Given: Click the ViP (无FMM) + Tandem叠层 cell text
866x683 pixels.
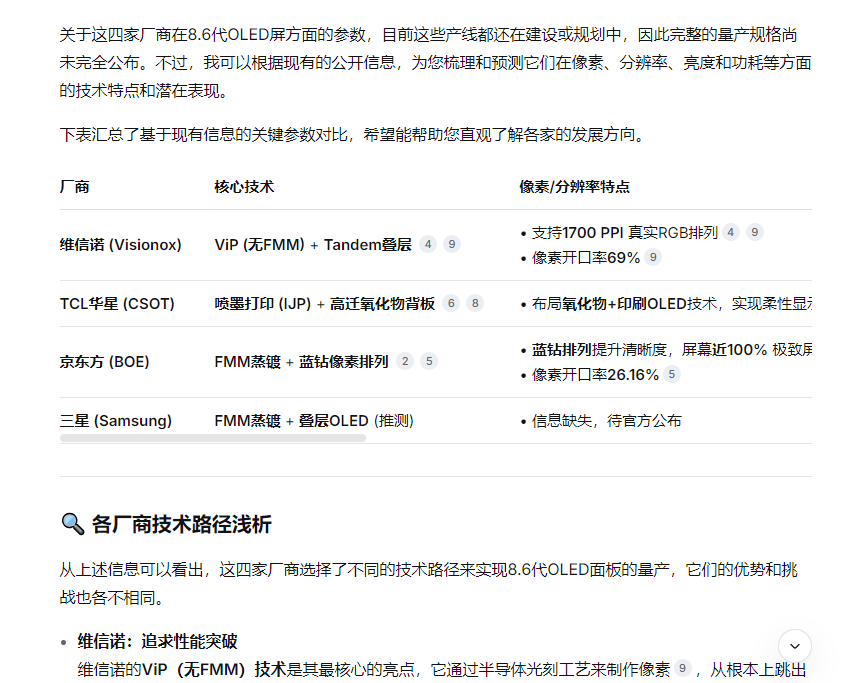Looking at the screenshot, I should 313,245.
